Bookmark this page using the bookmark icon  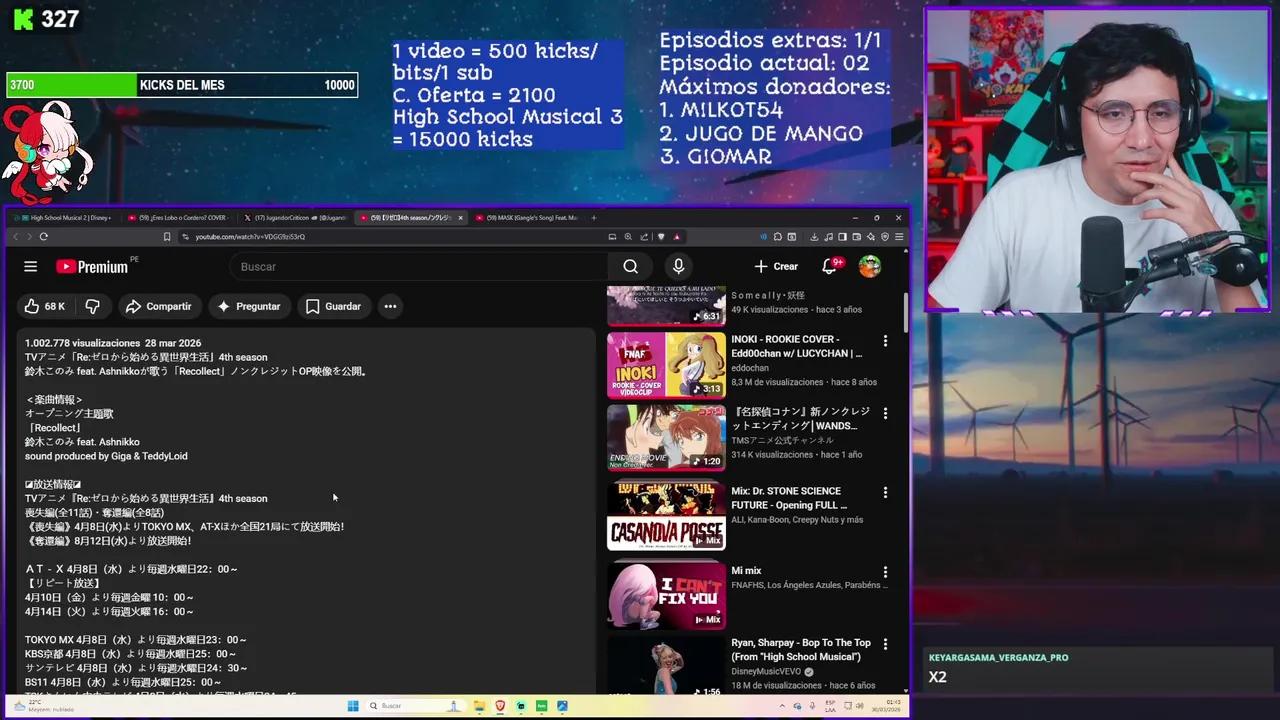pyautogui.click(x=167, y=237)
